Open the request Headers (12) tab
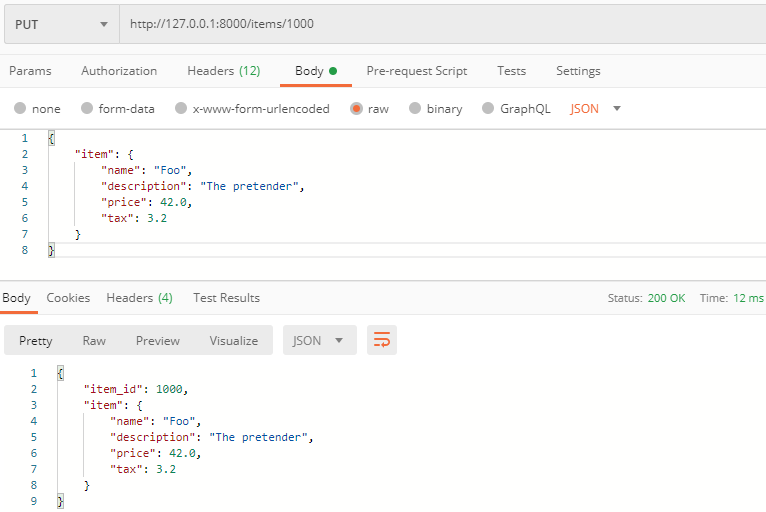The height and width of the screenshot is (512, 766). 223,71
